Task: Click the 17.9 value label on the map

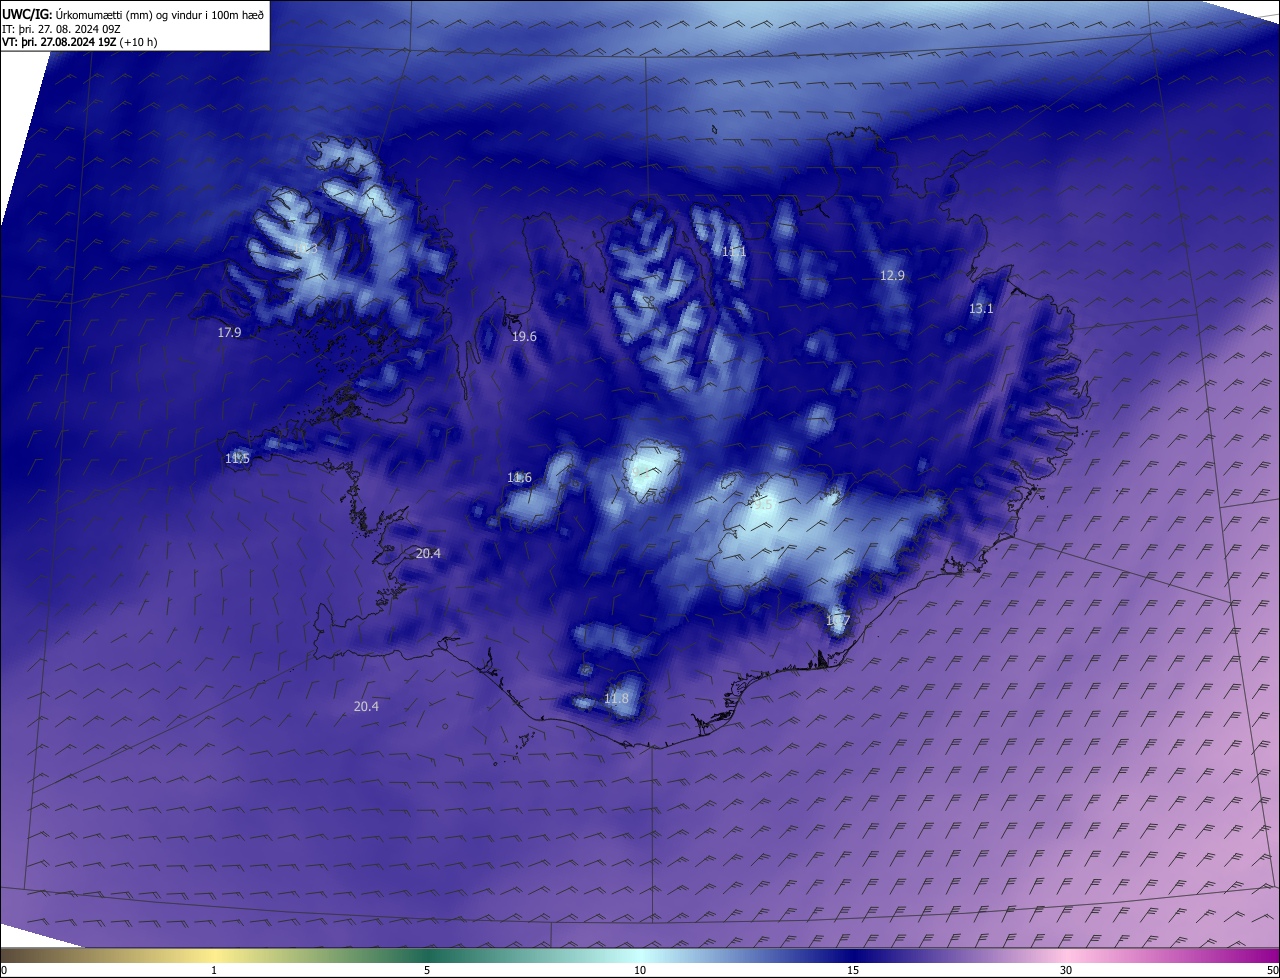Action: [x=229, y=333]
